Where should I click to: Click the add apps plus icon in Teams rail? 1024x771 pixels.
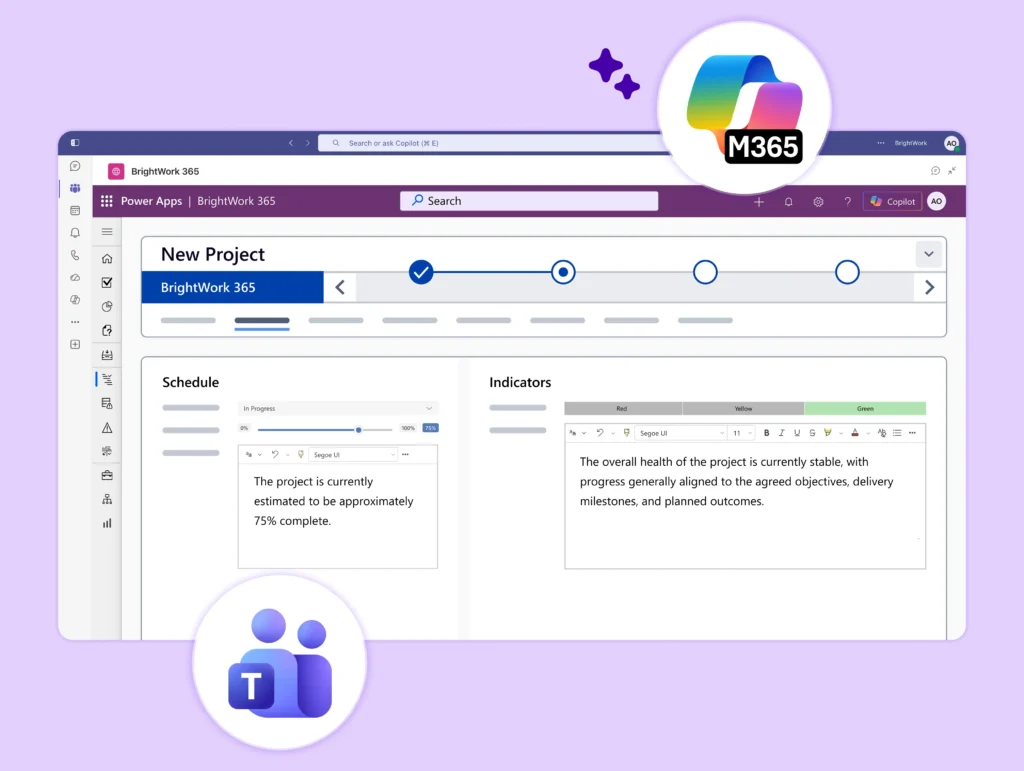pyautogui.click(x=75, y=344)
